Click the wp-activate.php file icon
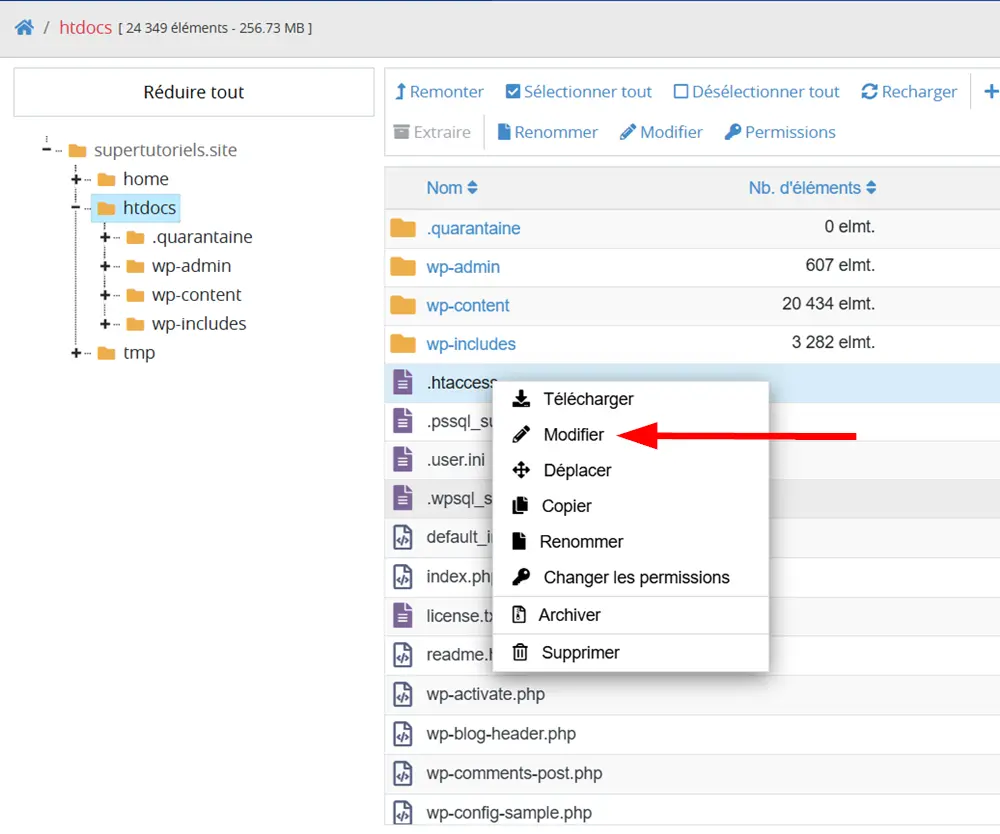 click(x=402, y=694)
